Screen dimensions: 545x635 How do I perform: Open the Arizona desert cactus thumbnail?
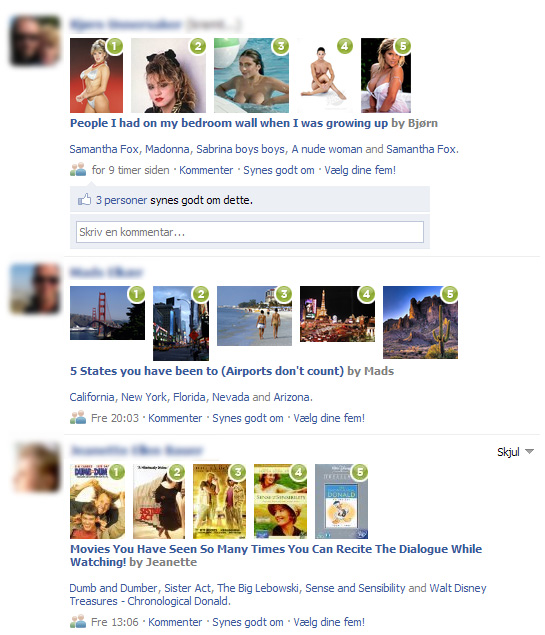tap(420, 322)
